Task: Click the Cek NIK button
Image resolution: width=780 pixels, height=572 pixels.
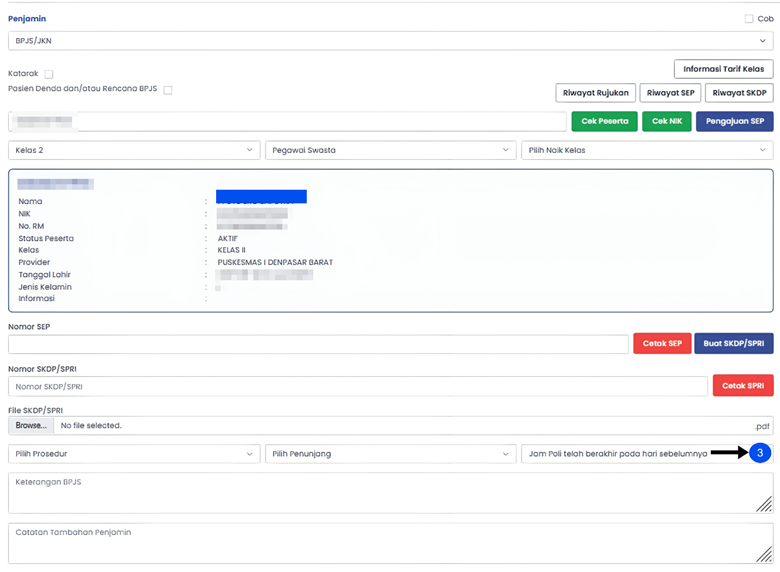Action: point(667,121)
